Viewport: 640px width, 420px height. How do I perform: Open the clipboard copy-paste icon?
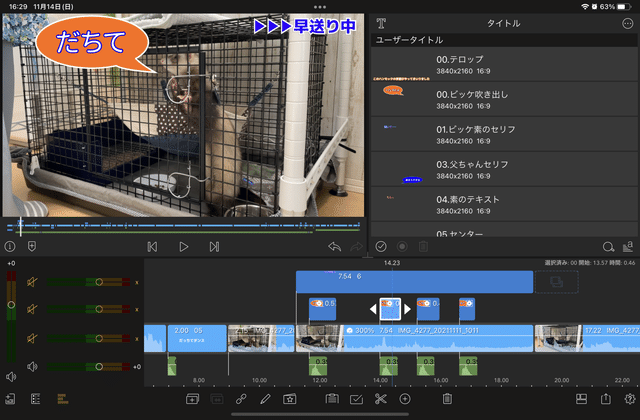(x=332, y=398)
